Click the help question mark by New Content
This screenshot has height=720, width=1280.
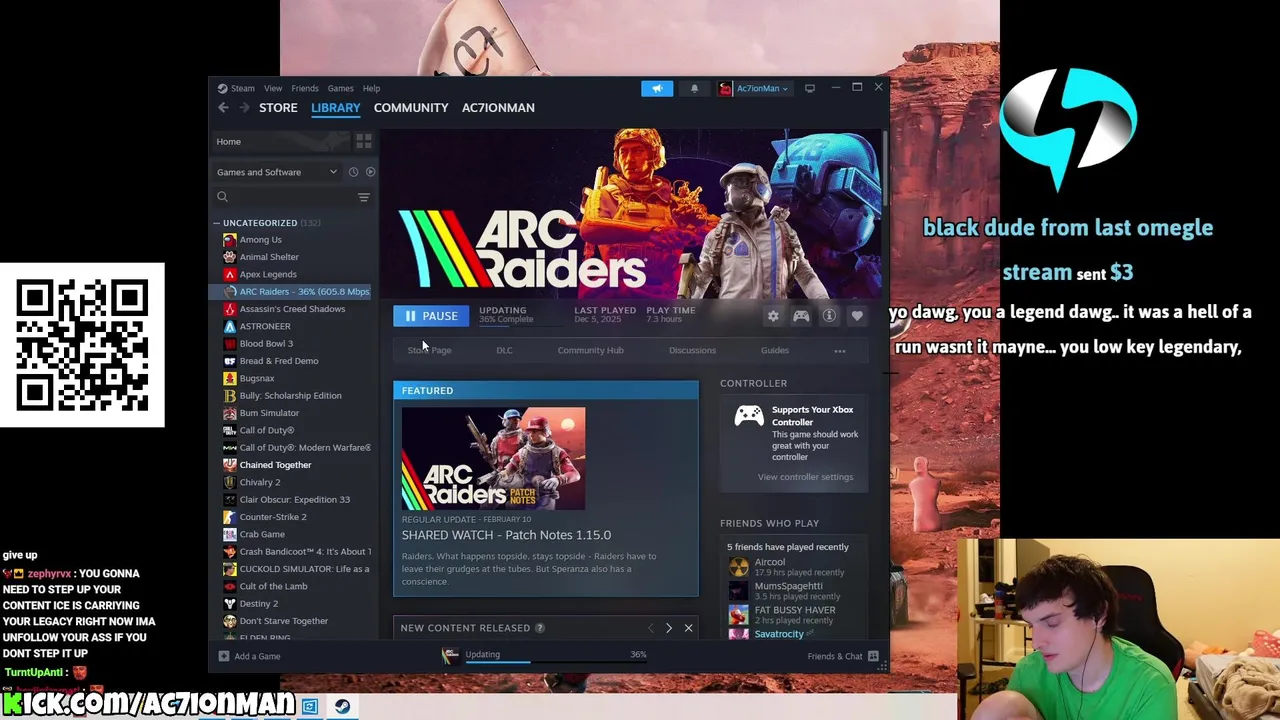[x=540, y=628]
